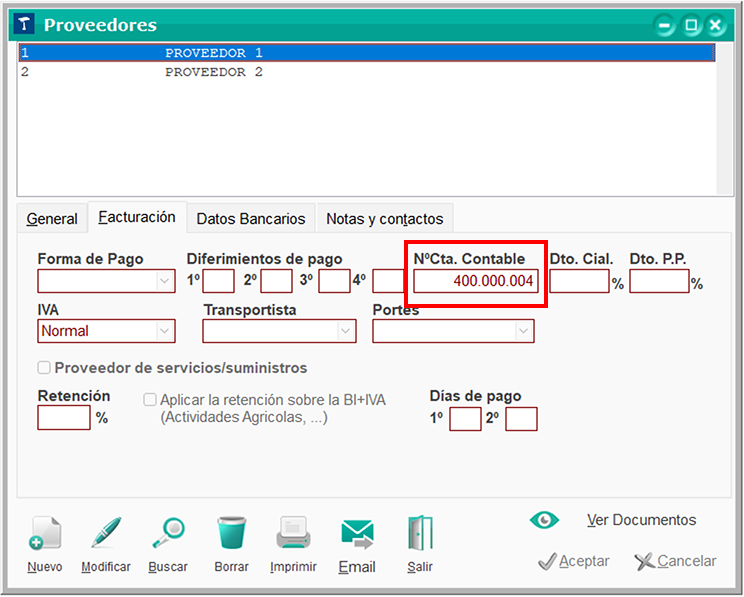This screenshot has height=597, width=744.
Task: Click the Imprimir printer icon
Action: tap(293, 533)
